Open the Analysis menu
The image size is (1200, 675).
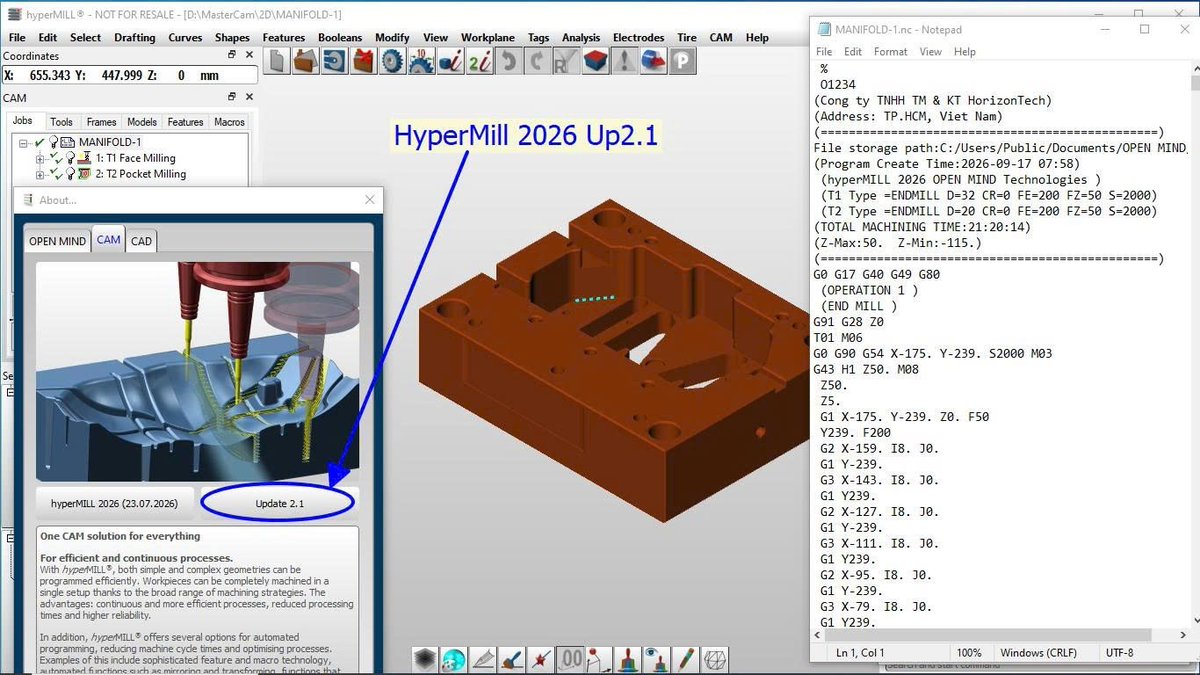click(581, 37)
